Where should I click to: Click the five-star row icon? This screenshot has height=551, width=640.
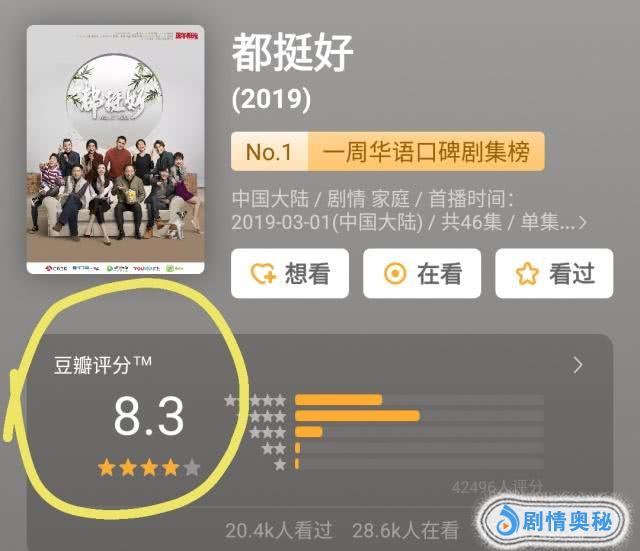255,400
